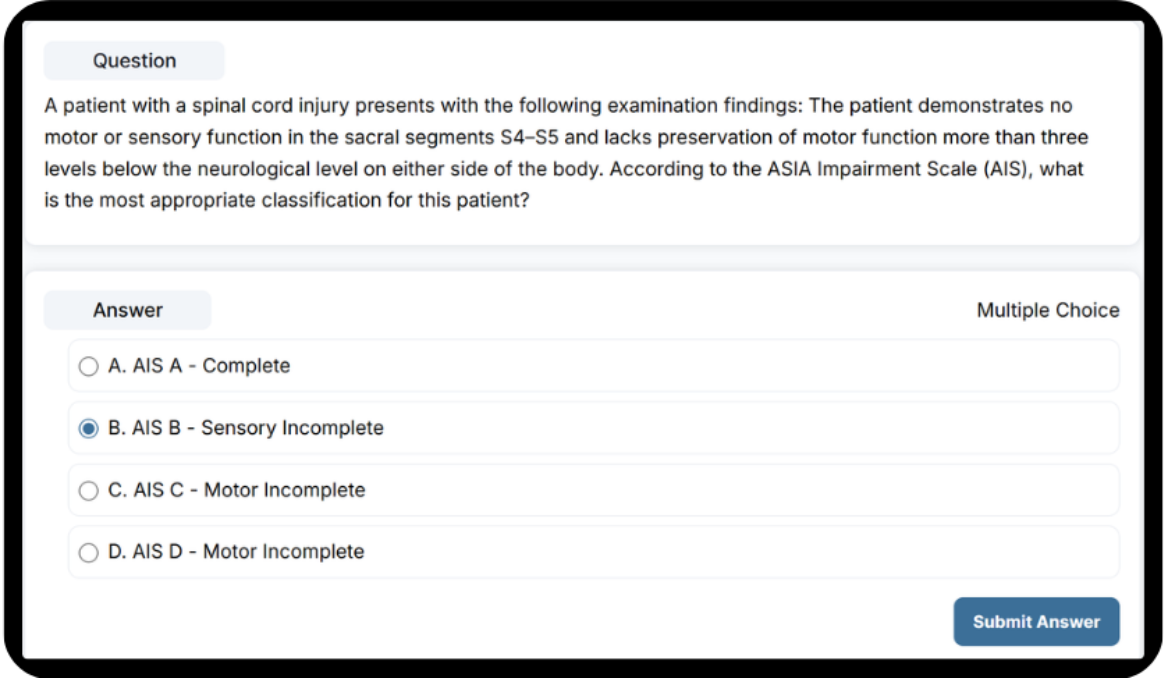Click the 'AIS C - Motor Incomplete' label
The height and width of the screenshot is (678, 1168).
pos(237,490)
